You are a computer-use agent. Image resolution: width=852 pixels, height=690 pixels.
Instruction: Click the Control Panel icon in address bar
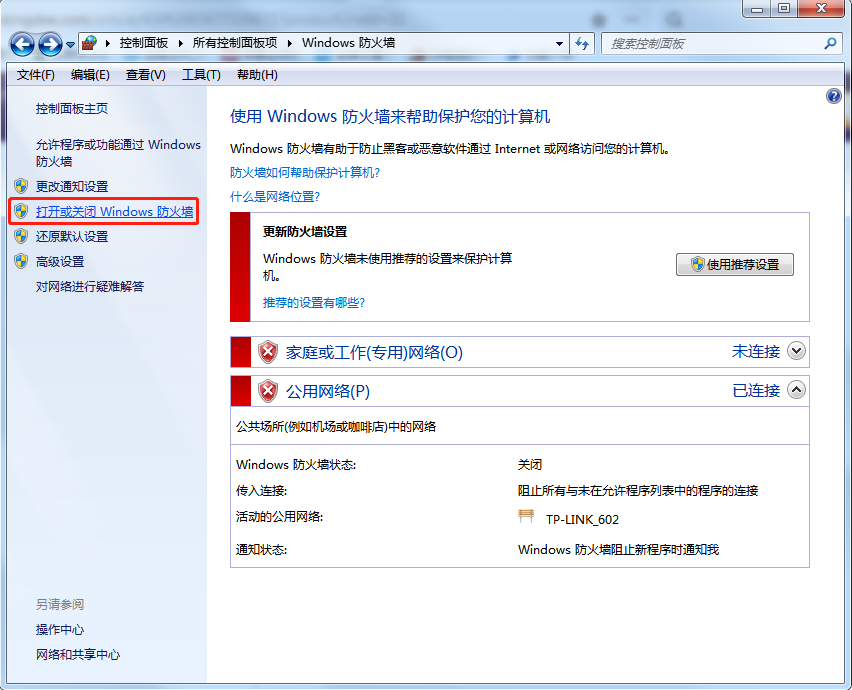90,43
